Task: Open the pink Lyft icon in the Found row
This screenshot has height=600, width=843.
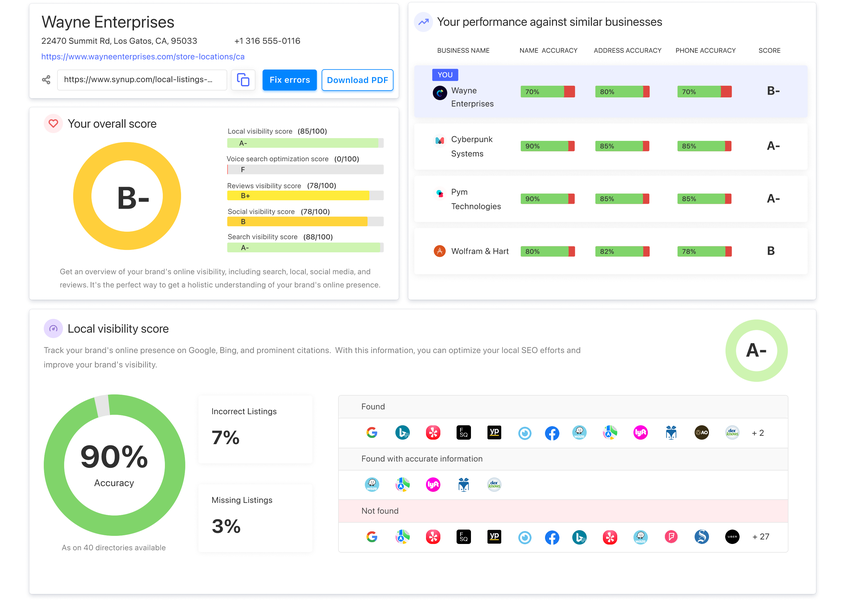Action: pyautogui.click(x=640, y=432)
